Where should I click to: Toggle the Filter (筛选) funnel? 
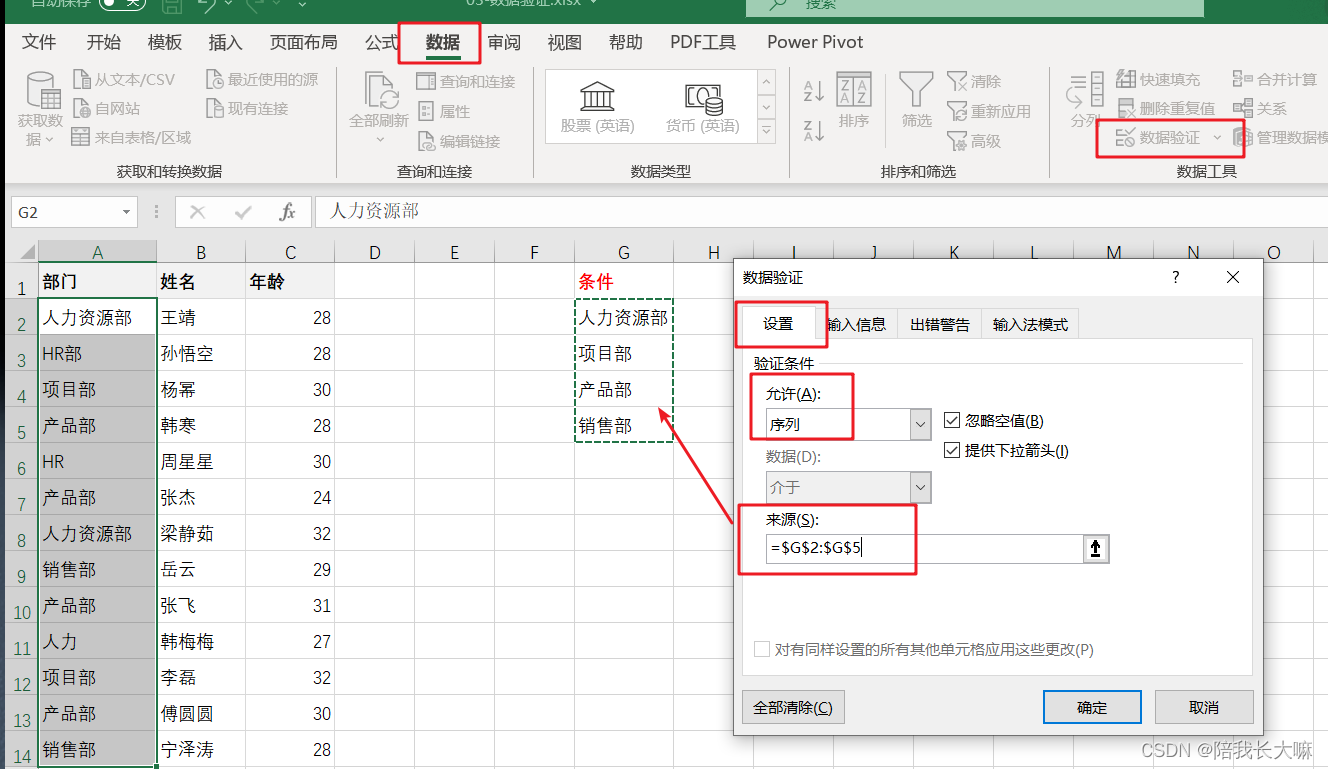click(916, 101)
